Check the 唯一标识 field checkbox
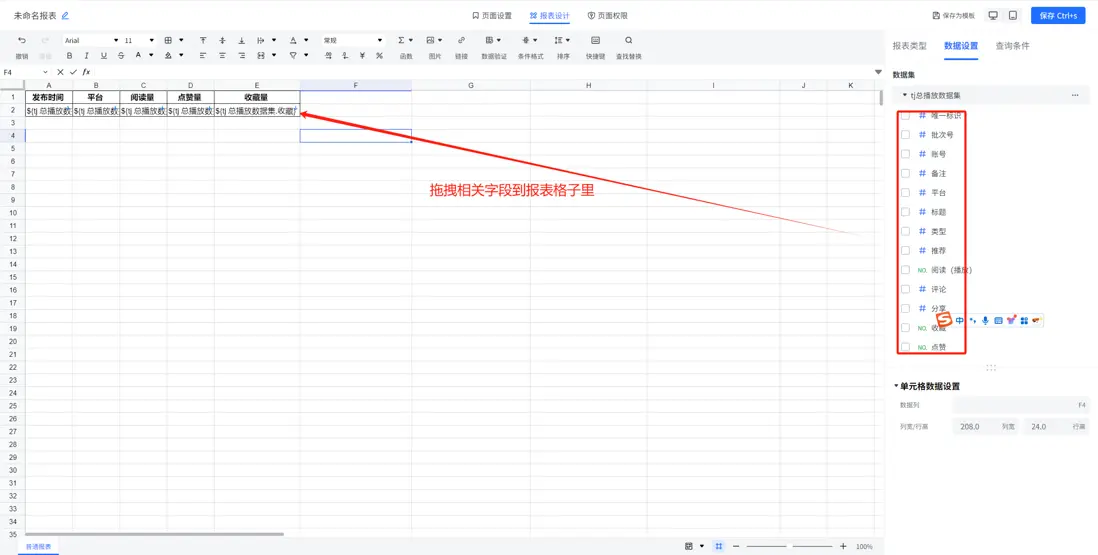This screenshot has height=555, width=1098. click(x=905, y=115)
